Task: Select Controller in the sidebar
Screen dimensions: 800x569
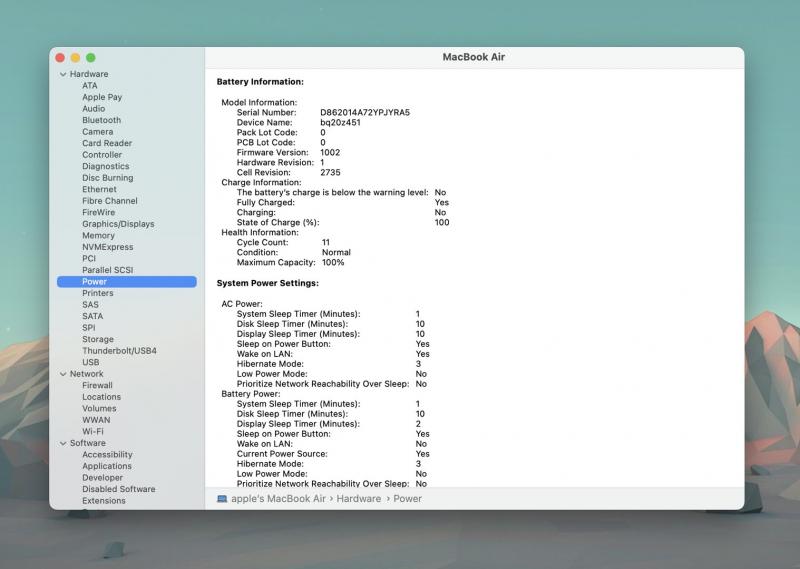Action: pos(102,155)
